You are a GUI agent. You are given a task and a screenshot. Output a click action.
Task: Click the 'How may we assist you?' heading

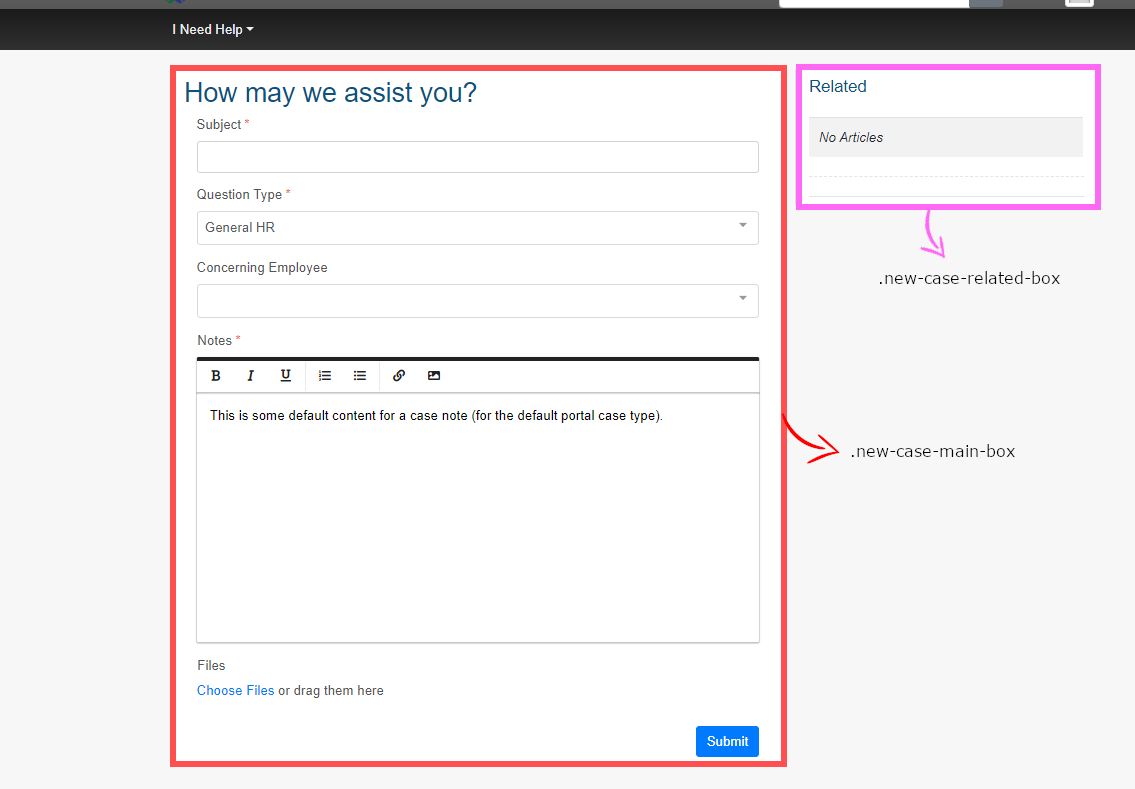click(x=331, y=93)
